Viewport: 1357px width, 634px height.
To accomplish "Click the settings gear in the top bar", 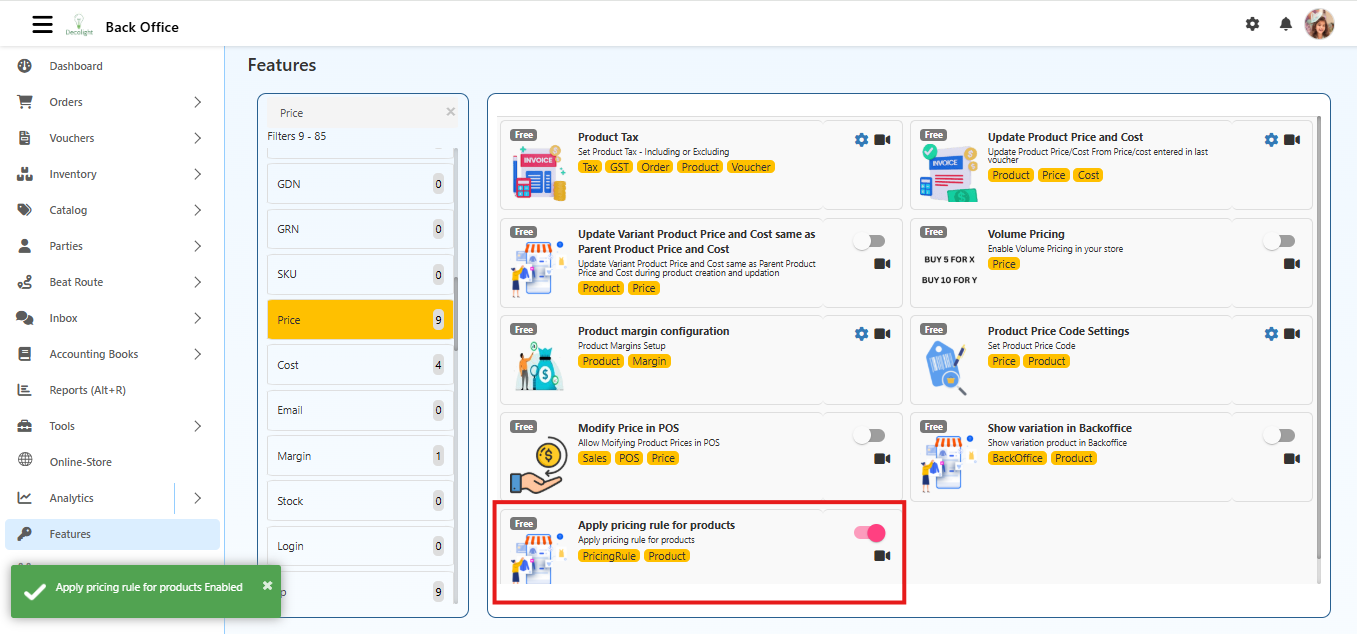I will (x=1252, y=23).
